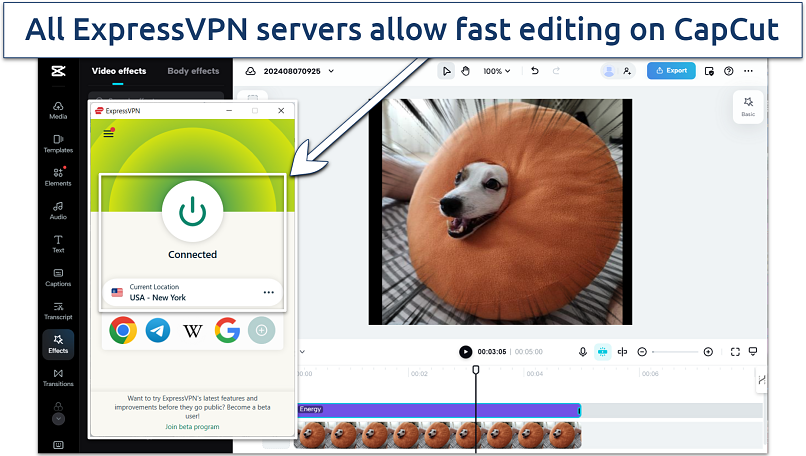
Task: Expand more sidebar items chevron
Action: [58, 418]
